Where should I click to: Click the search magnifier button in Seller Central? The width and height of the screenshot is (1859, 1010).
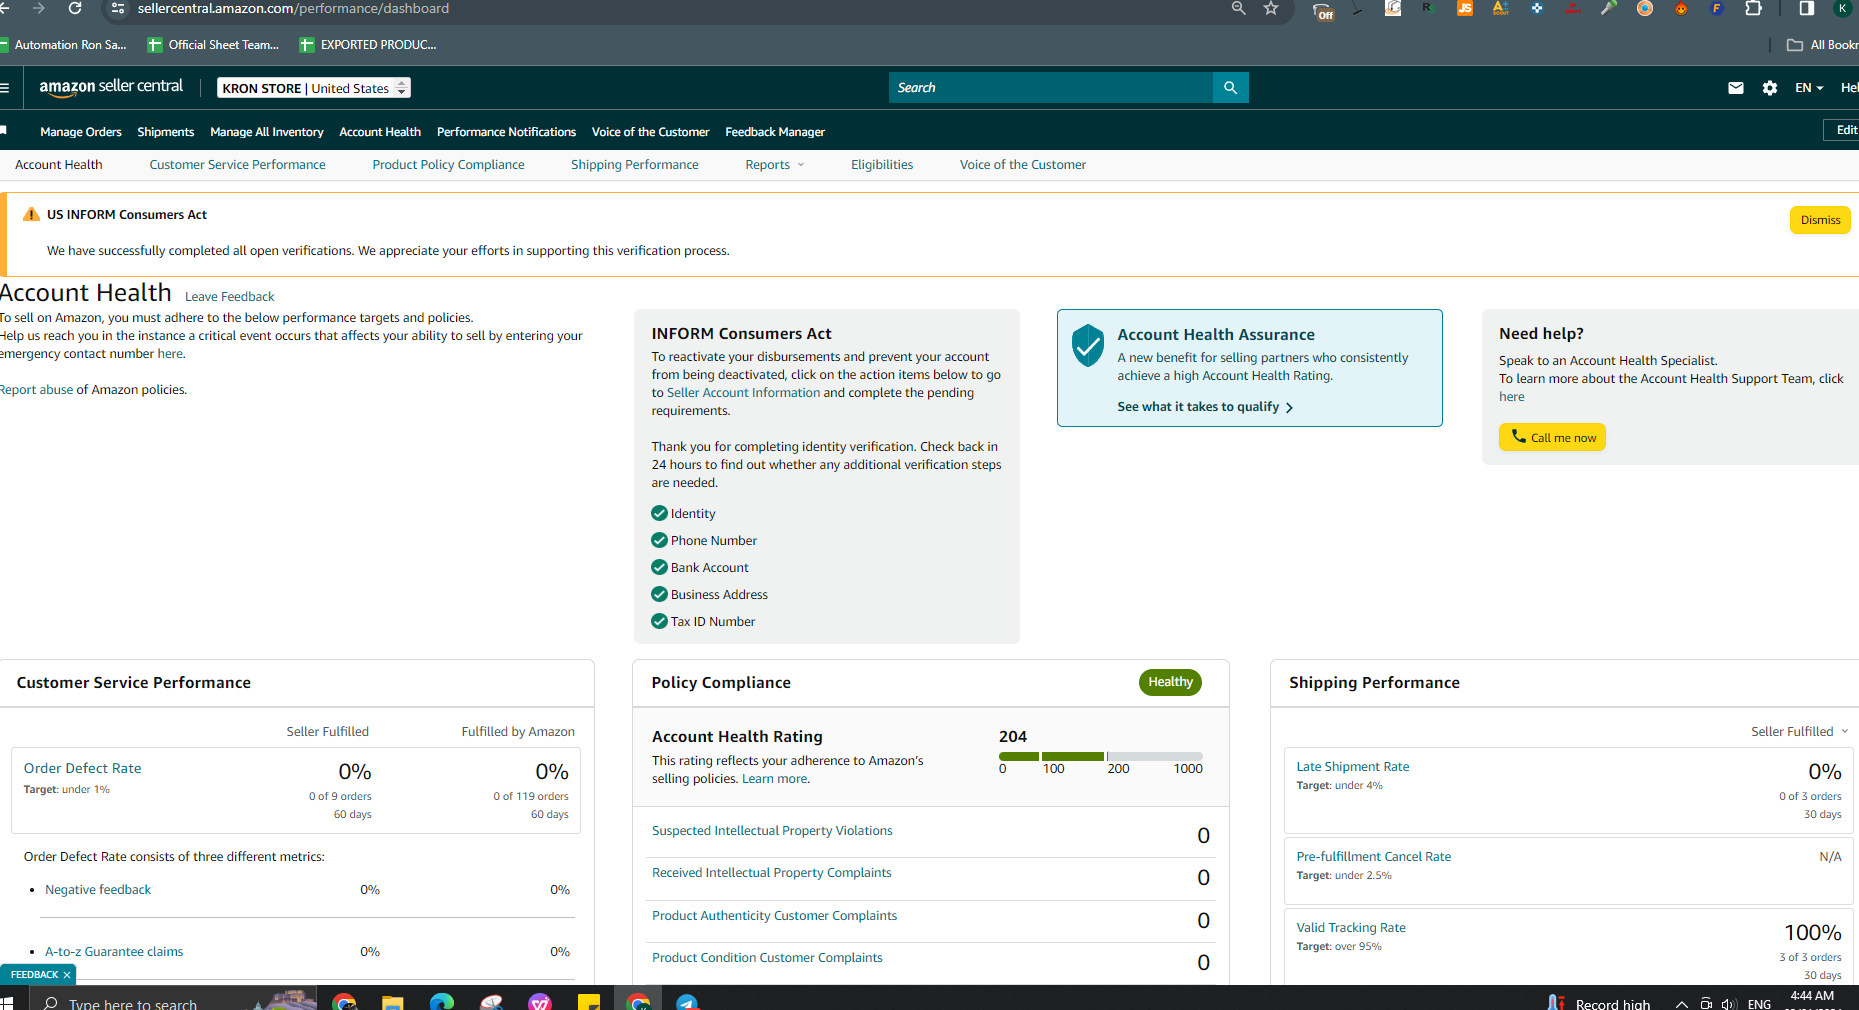(x=1230, y=88)
